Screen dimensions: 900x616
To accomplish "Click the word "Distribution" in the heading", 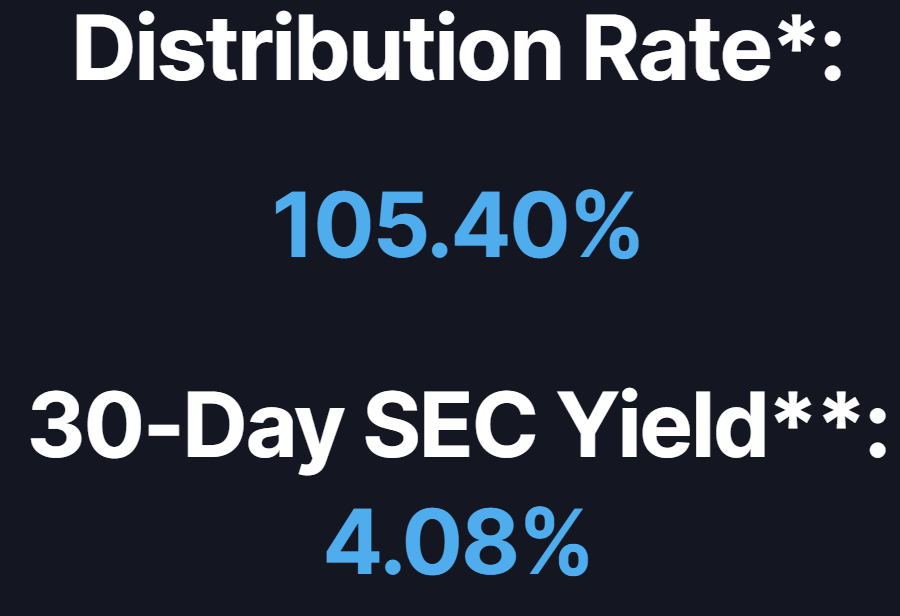I will (318, 50).
